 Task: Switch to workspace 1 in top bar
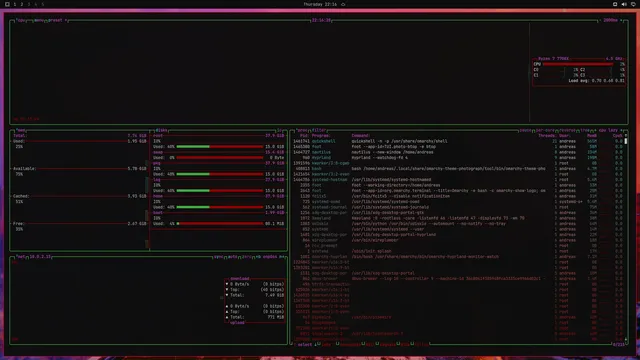click(15, 4)
